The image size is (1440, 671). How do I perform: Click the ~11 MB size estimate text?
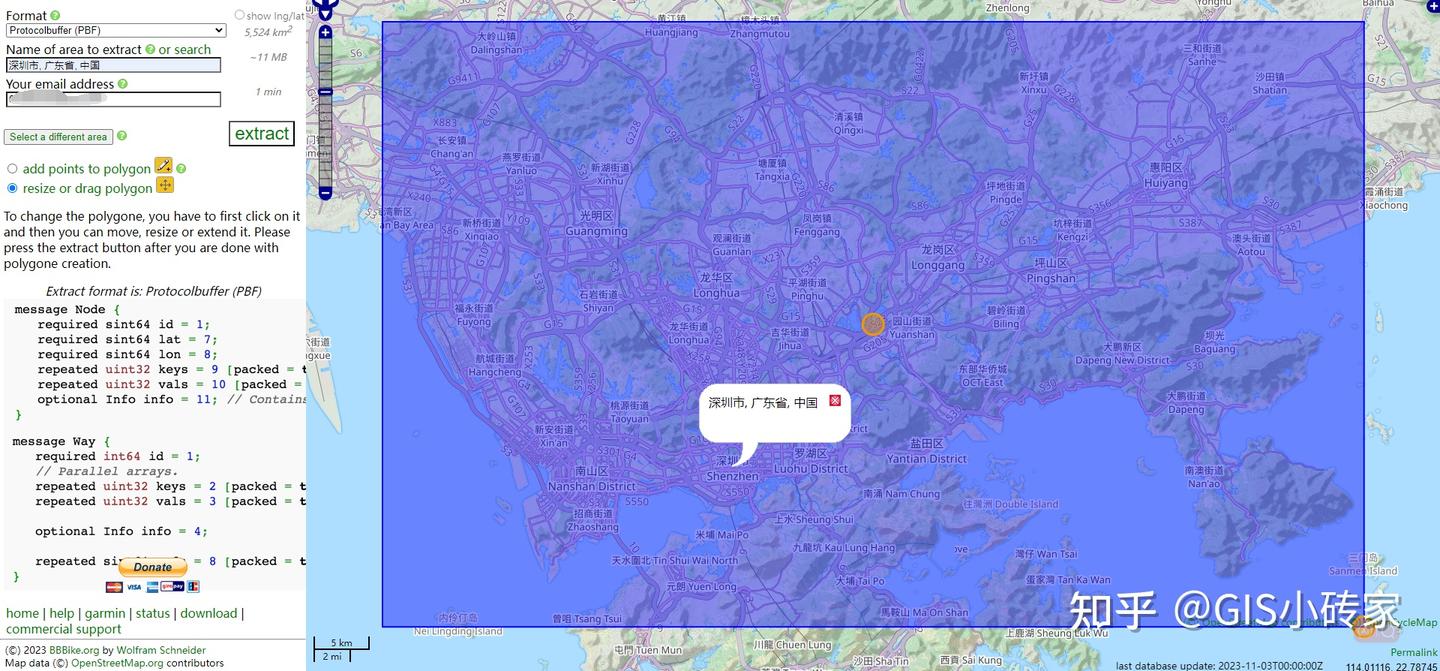268,57
